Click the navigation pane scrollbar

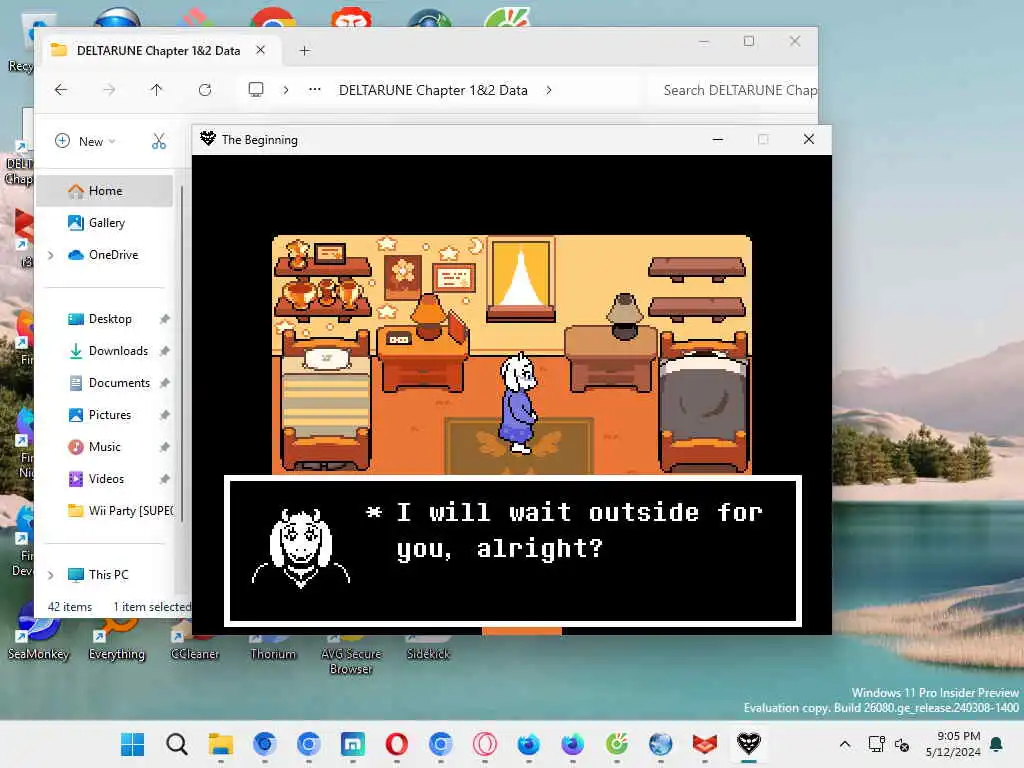(182, 353)
